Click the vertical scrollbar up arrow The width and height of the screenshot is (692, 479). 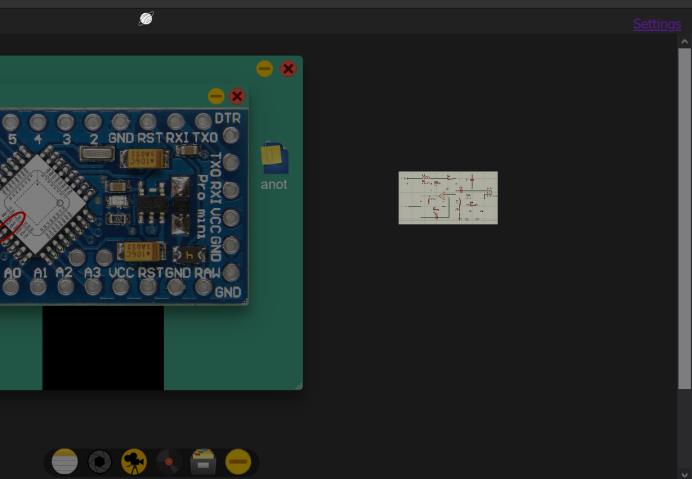tap(684, 42)
